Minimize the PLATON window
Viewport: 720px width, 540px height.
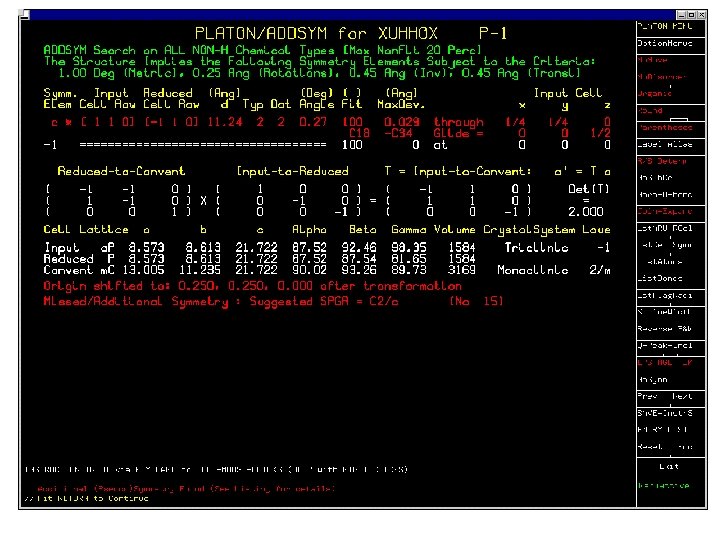pos(681,15)
